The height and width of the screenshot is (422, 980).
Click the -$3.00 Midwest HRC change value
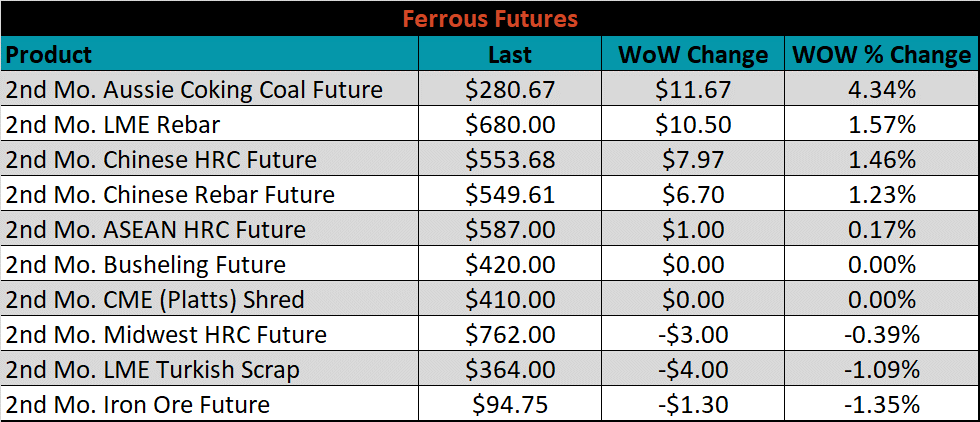tap(692, 334)
